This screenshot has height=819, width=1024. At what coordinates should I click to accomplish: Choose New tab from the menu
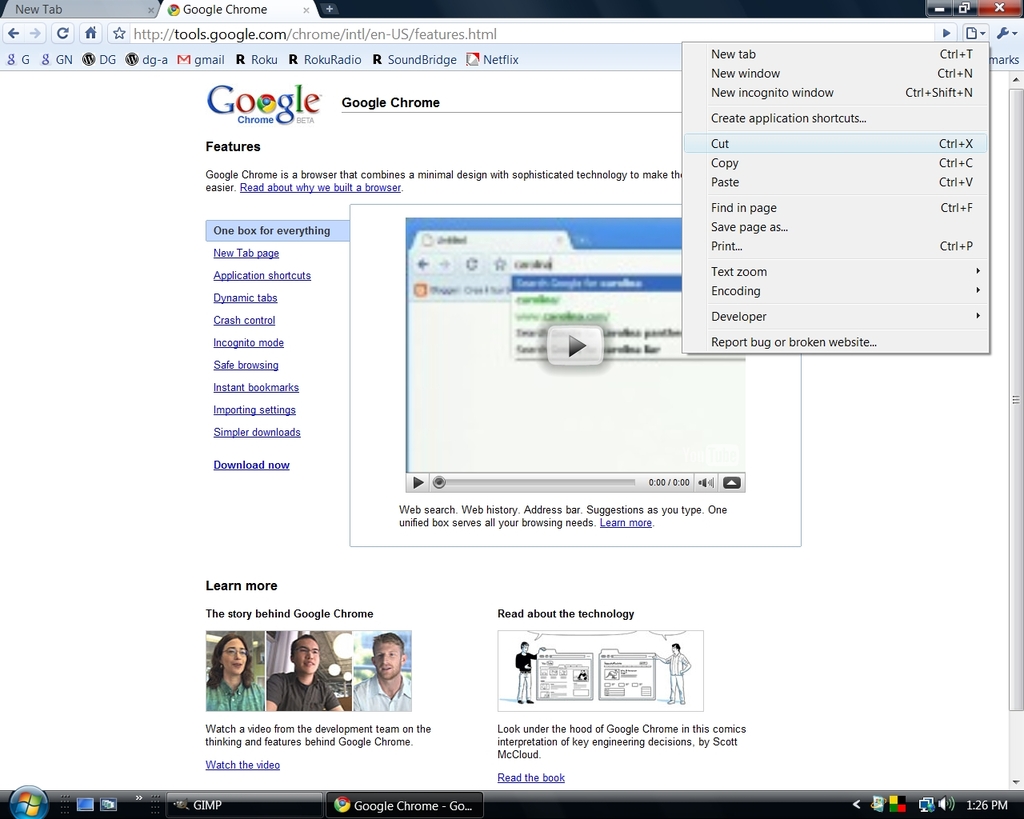836,54
